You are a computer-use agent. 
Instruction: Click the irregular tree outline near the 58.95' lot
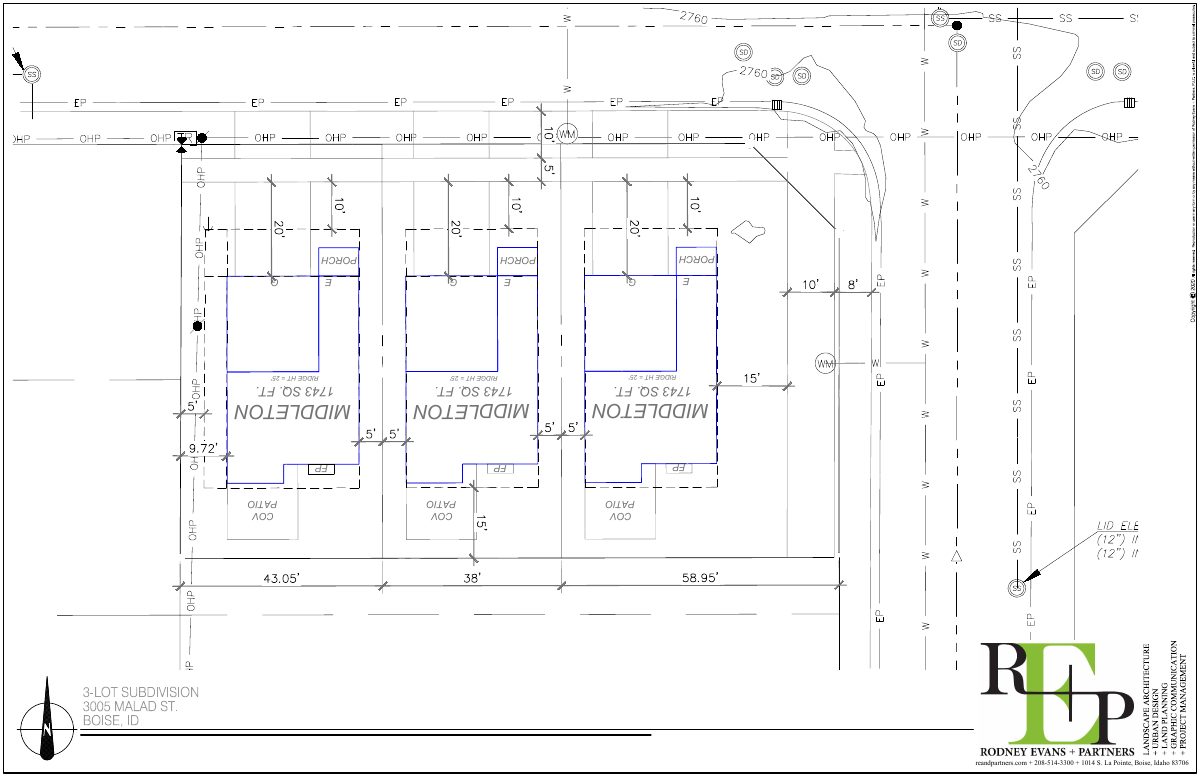[747, 232]
